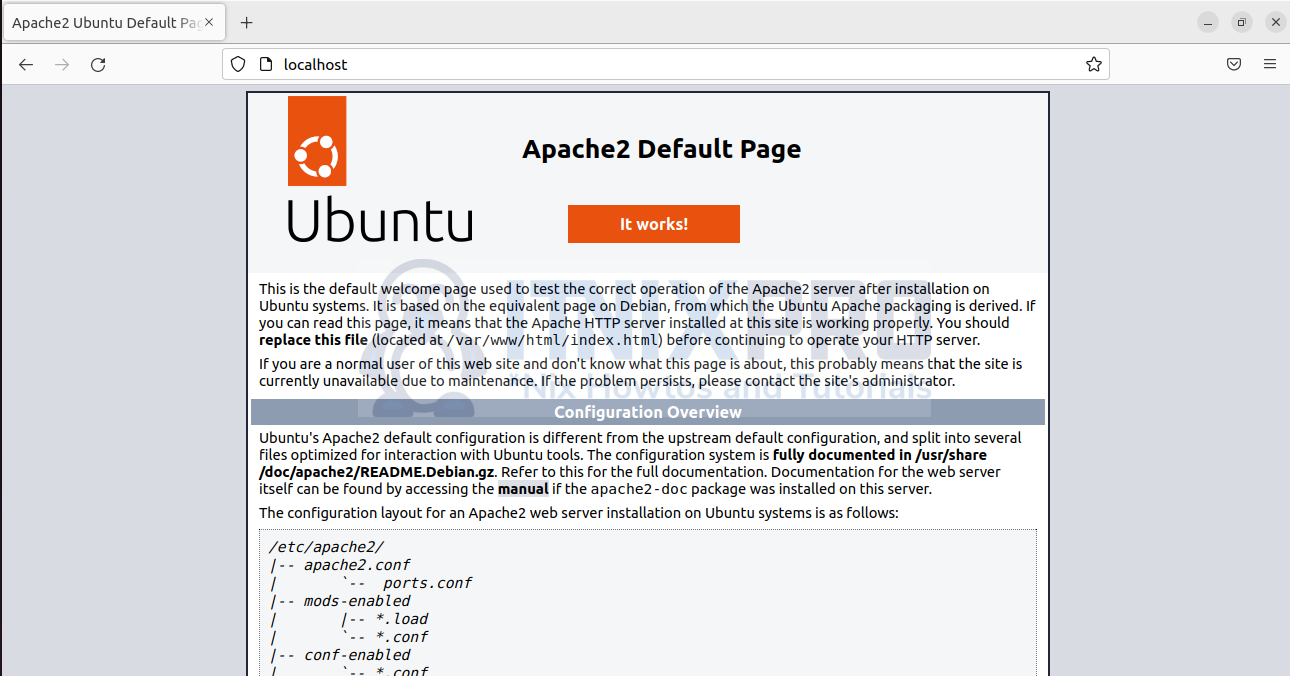Click the Apache2 Default Page heading
The width and height of the screenshot is (1290, 676).
point(661,149)
